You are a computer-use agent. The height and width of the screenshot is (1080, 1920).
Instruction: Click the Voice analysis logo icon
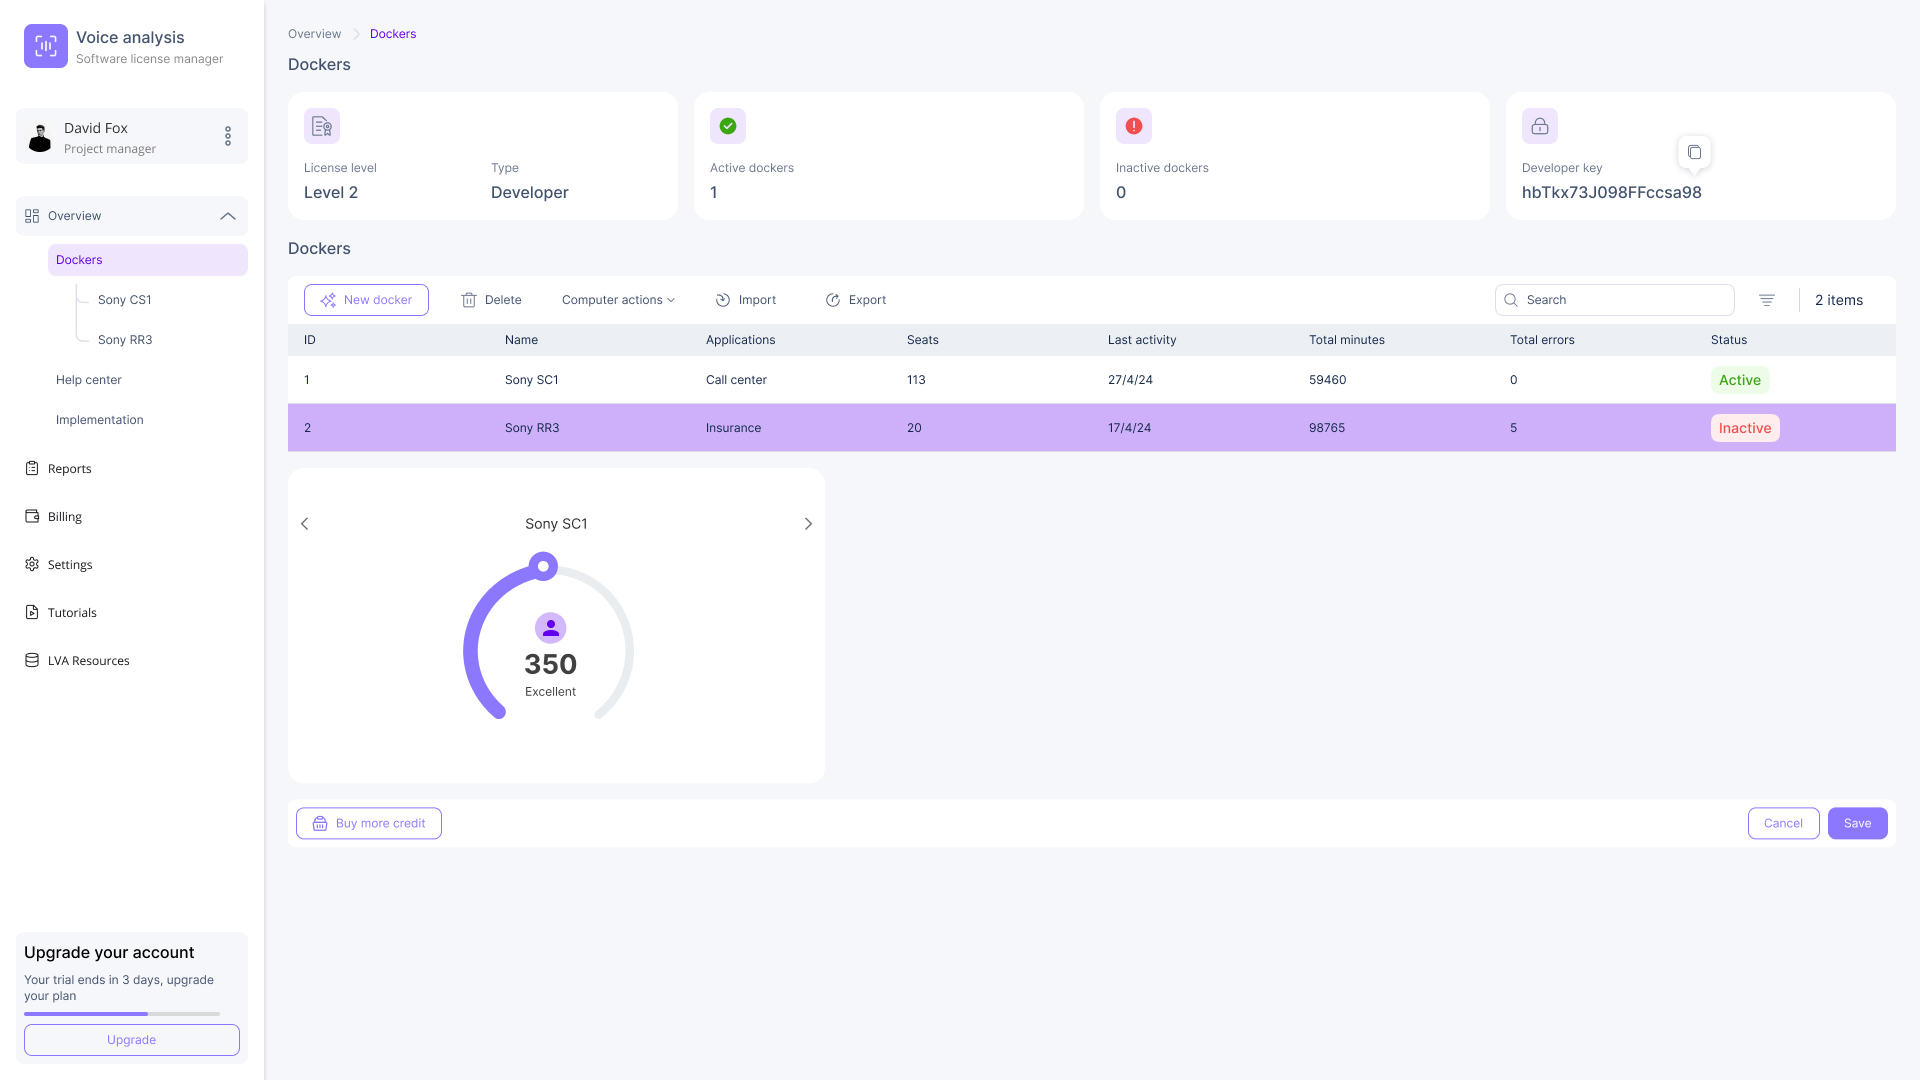tap(46, 46)
